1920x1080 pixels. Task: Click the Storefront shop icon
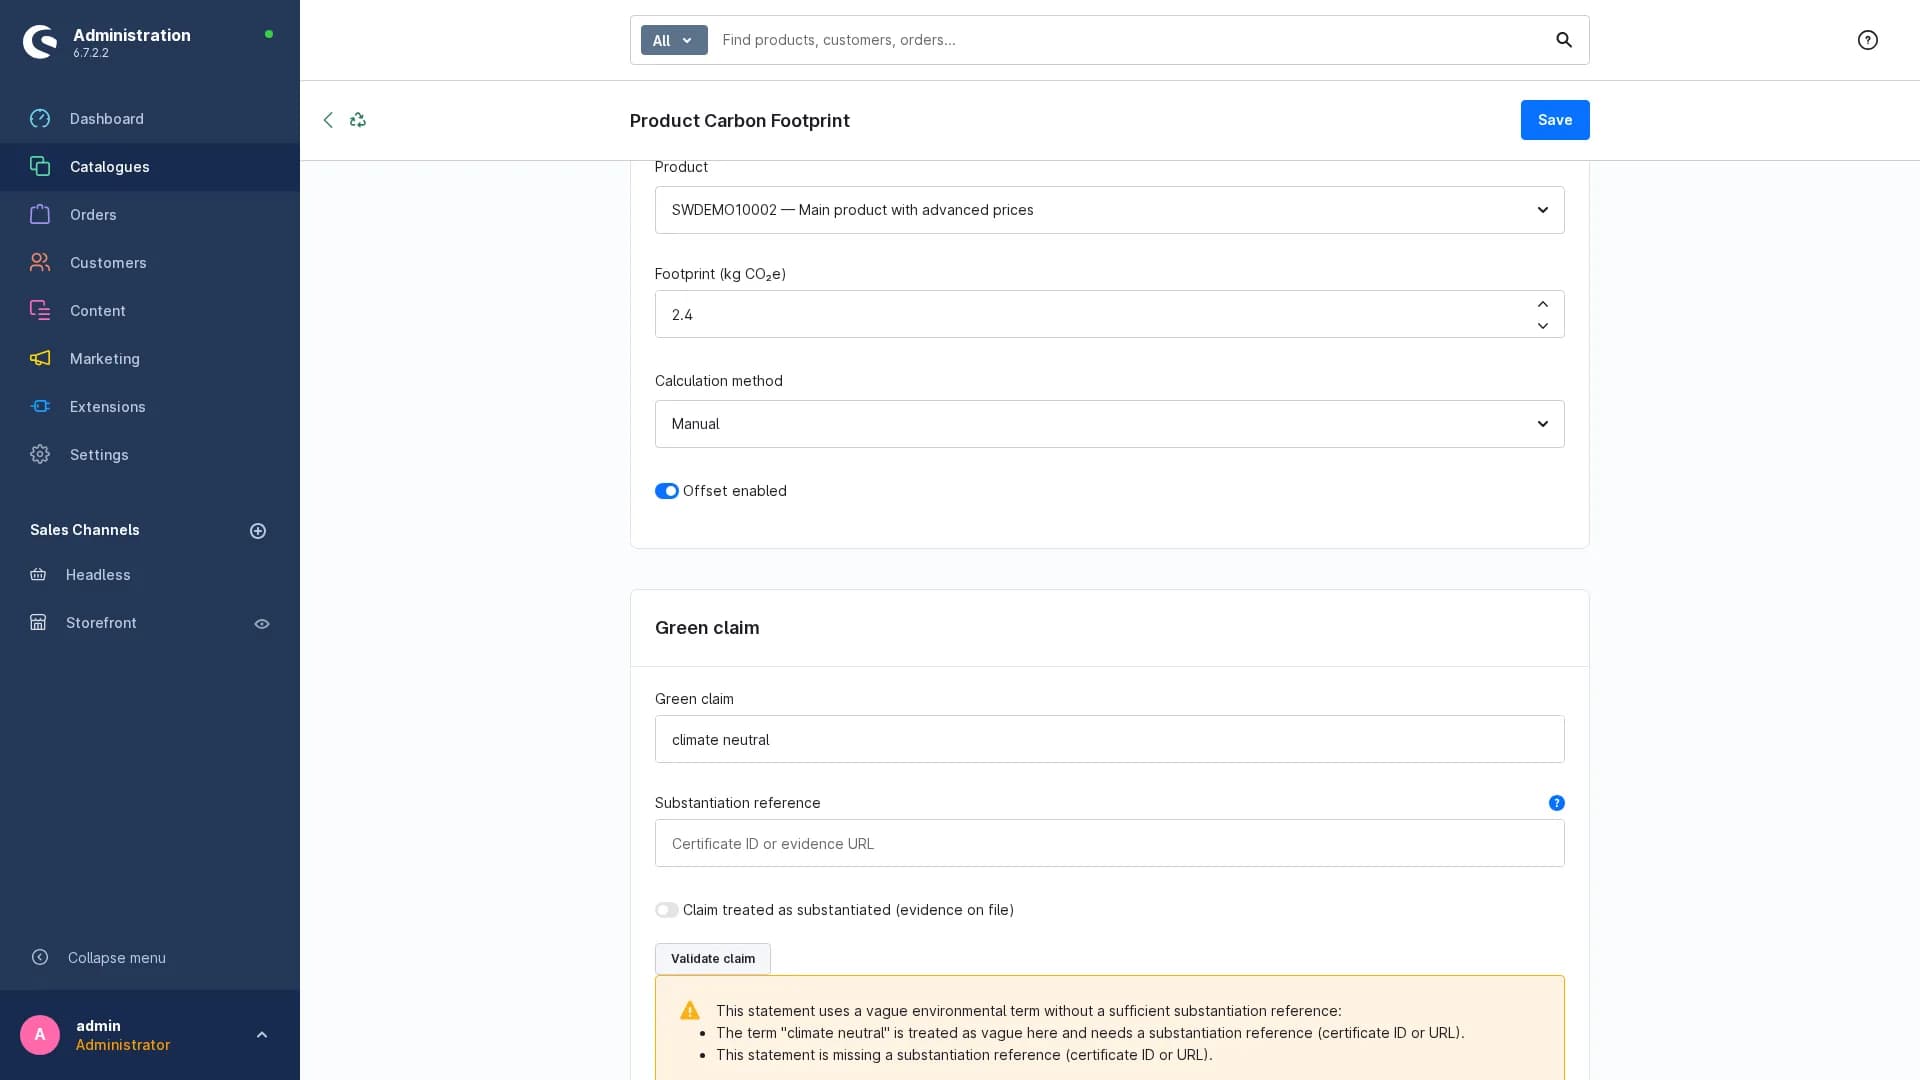click(x=38, y=623)
